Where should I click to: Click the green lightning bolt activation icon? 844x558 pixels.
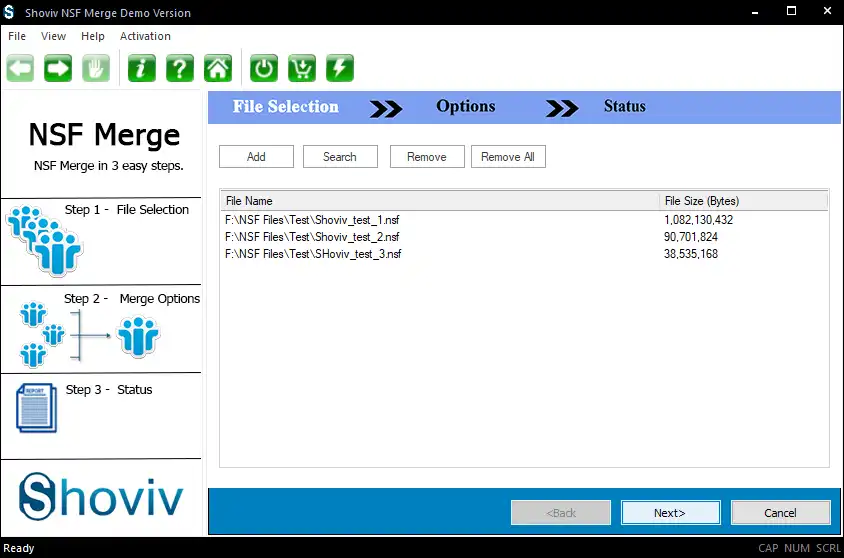click(340, 68)
